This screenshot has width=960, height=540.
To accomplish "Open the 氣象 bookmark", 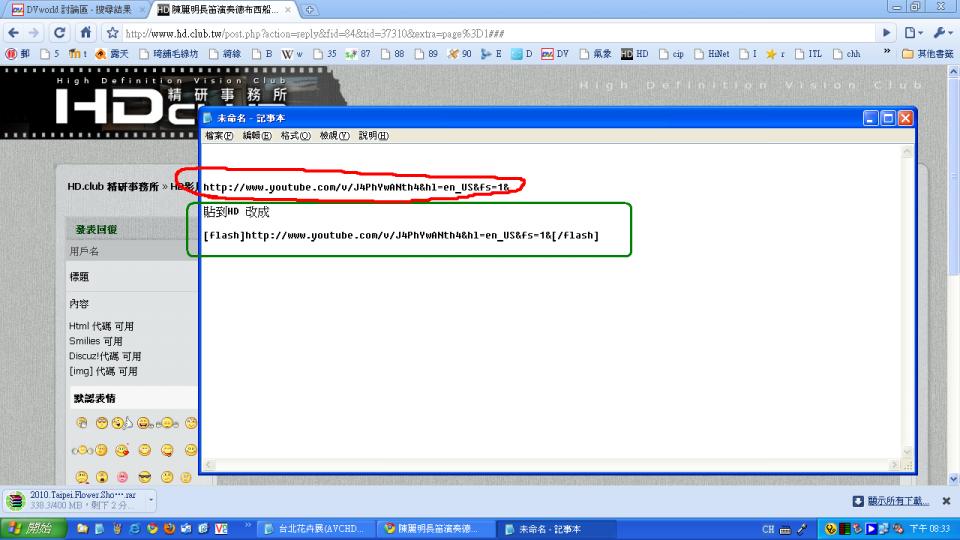I will click(x=595, y=54).
